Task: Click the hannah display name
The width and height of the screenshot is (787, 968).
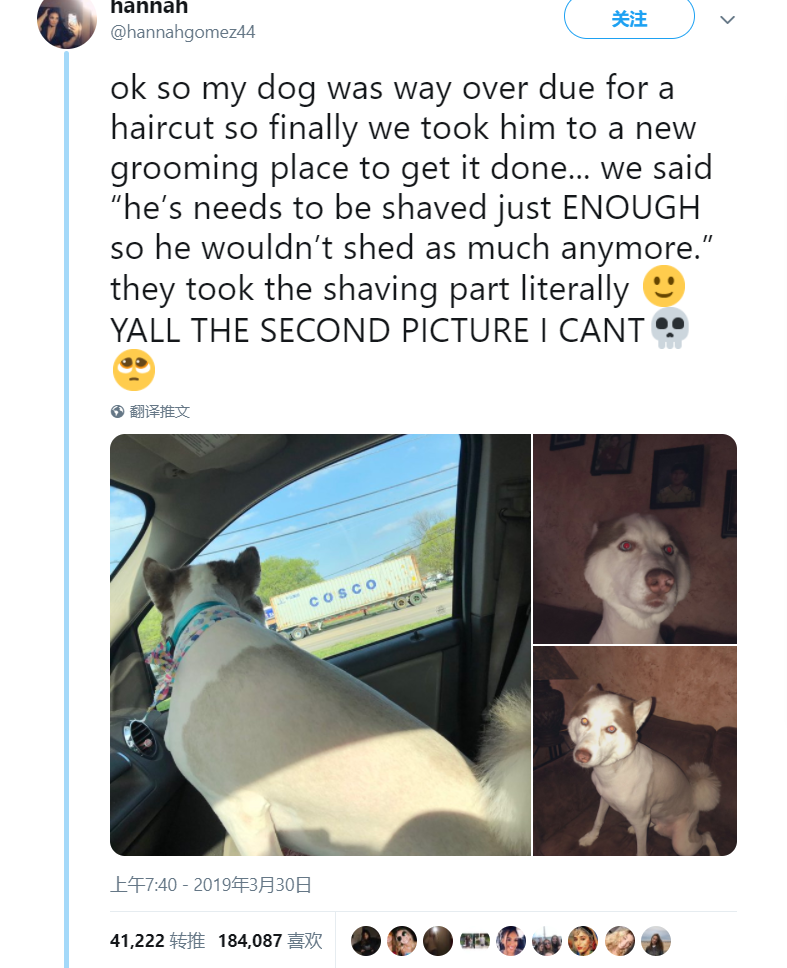Action: pyautogui.click(x=149, y=7)
